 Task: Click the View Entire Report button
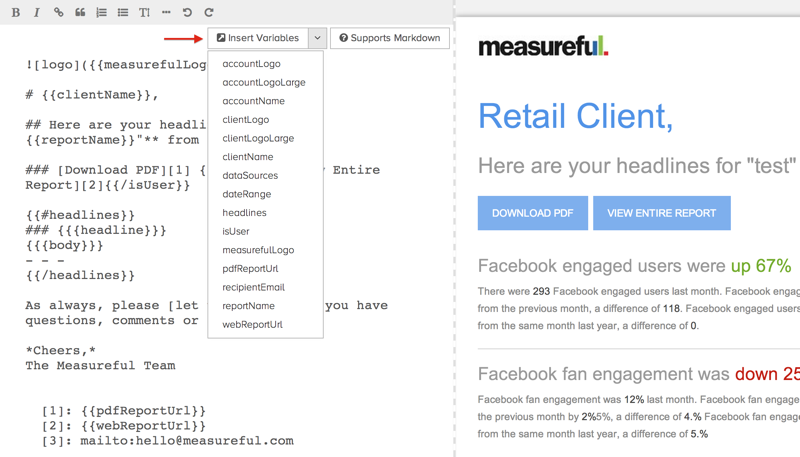661,213
